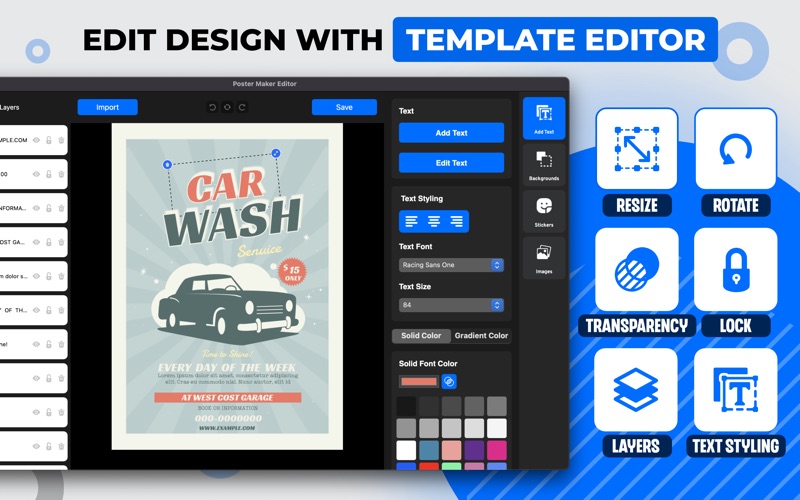Screen dimensions: 800x500
Task: Select the yellow 'Service' script text
Action: pos(260,250)
